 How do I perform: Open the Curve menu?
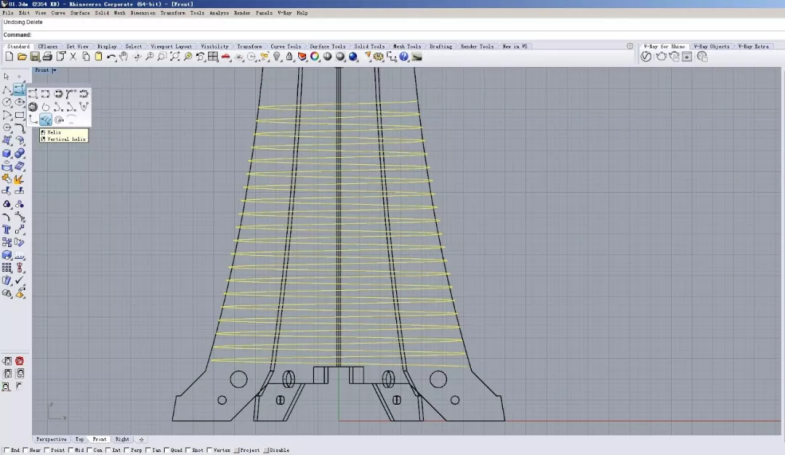[58, 13]
